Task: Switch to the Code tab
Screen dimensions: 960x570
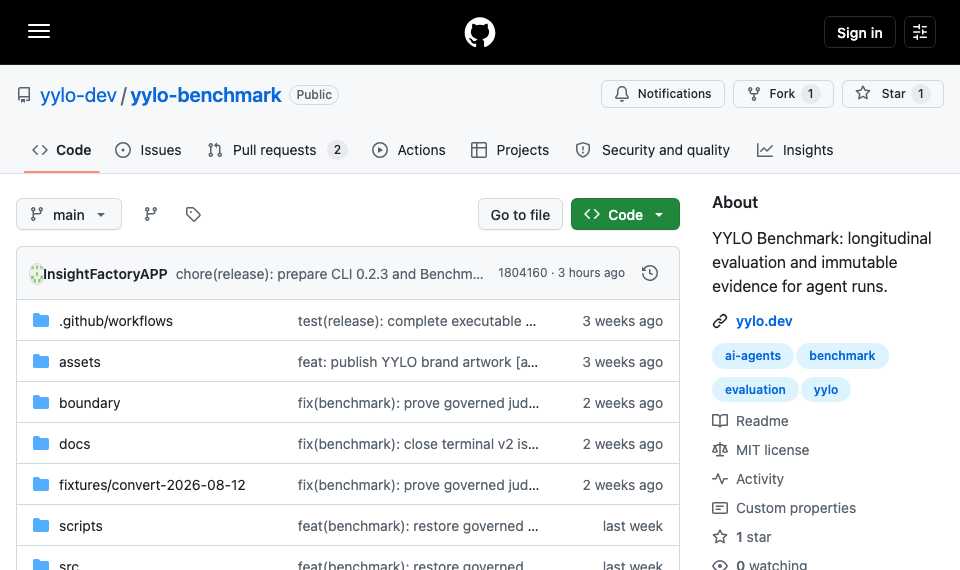Action: point(62,150)
